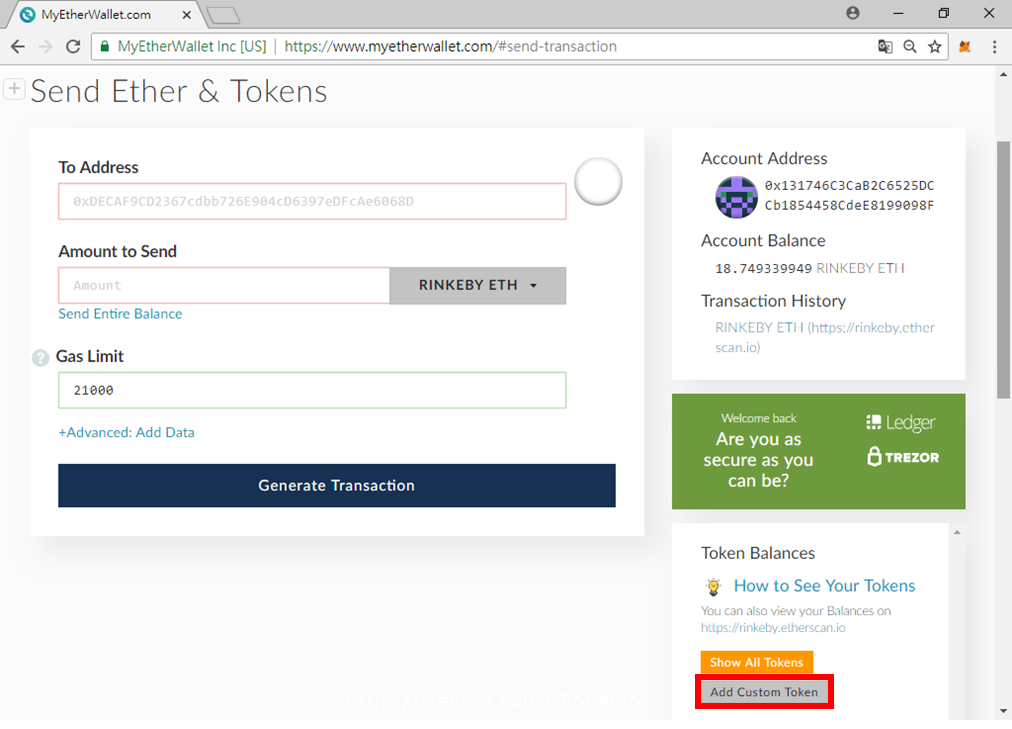Click the green secure padlock icon
The width and height of the screenshot is (1012, 729).
click(104, 46)
